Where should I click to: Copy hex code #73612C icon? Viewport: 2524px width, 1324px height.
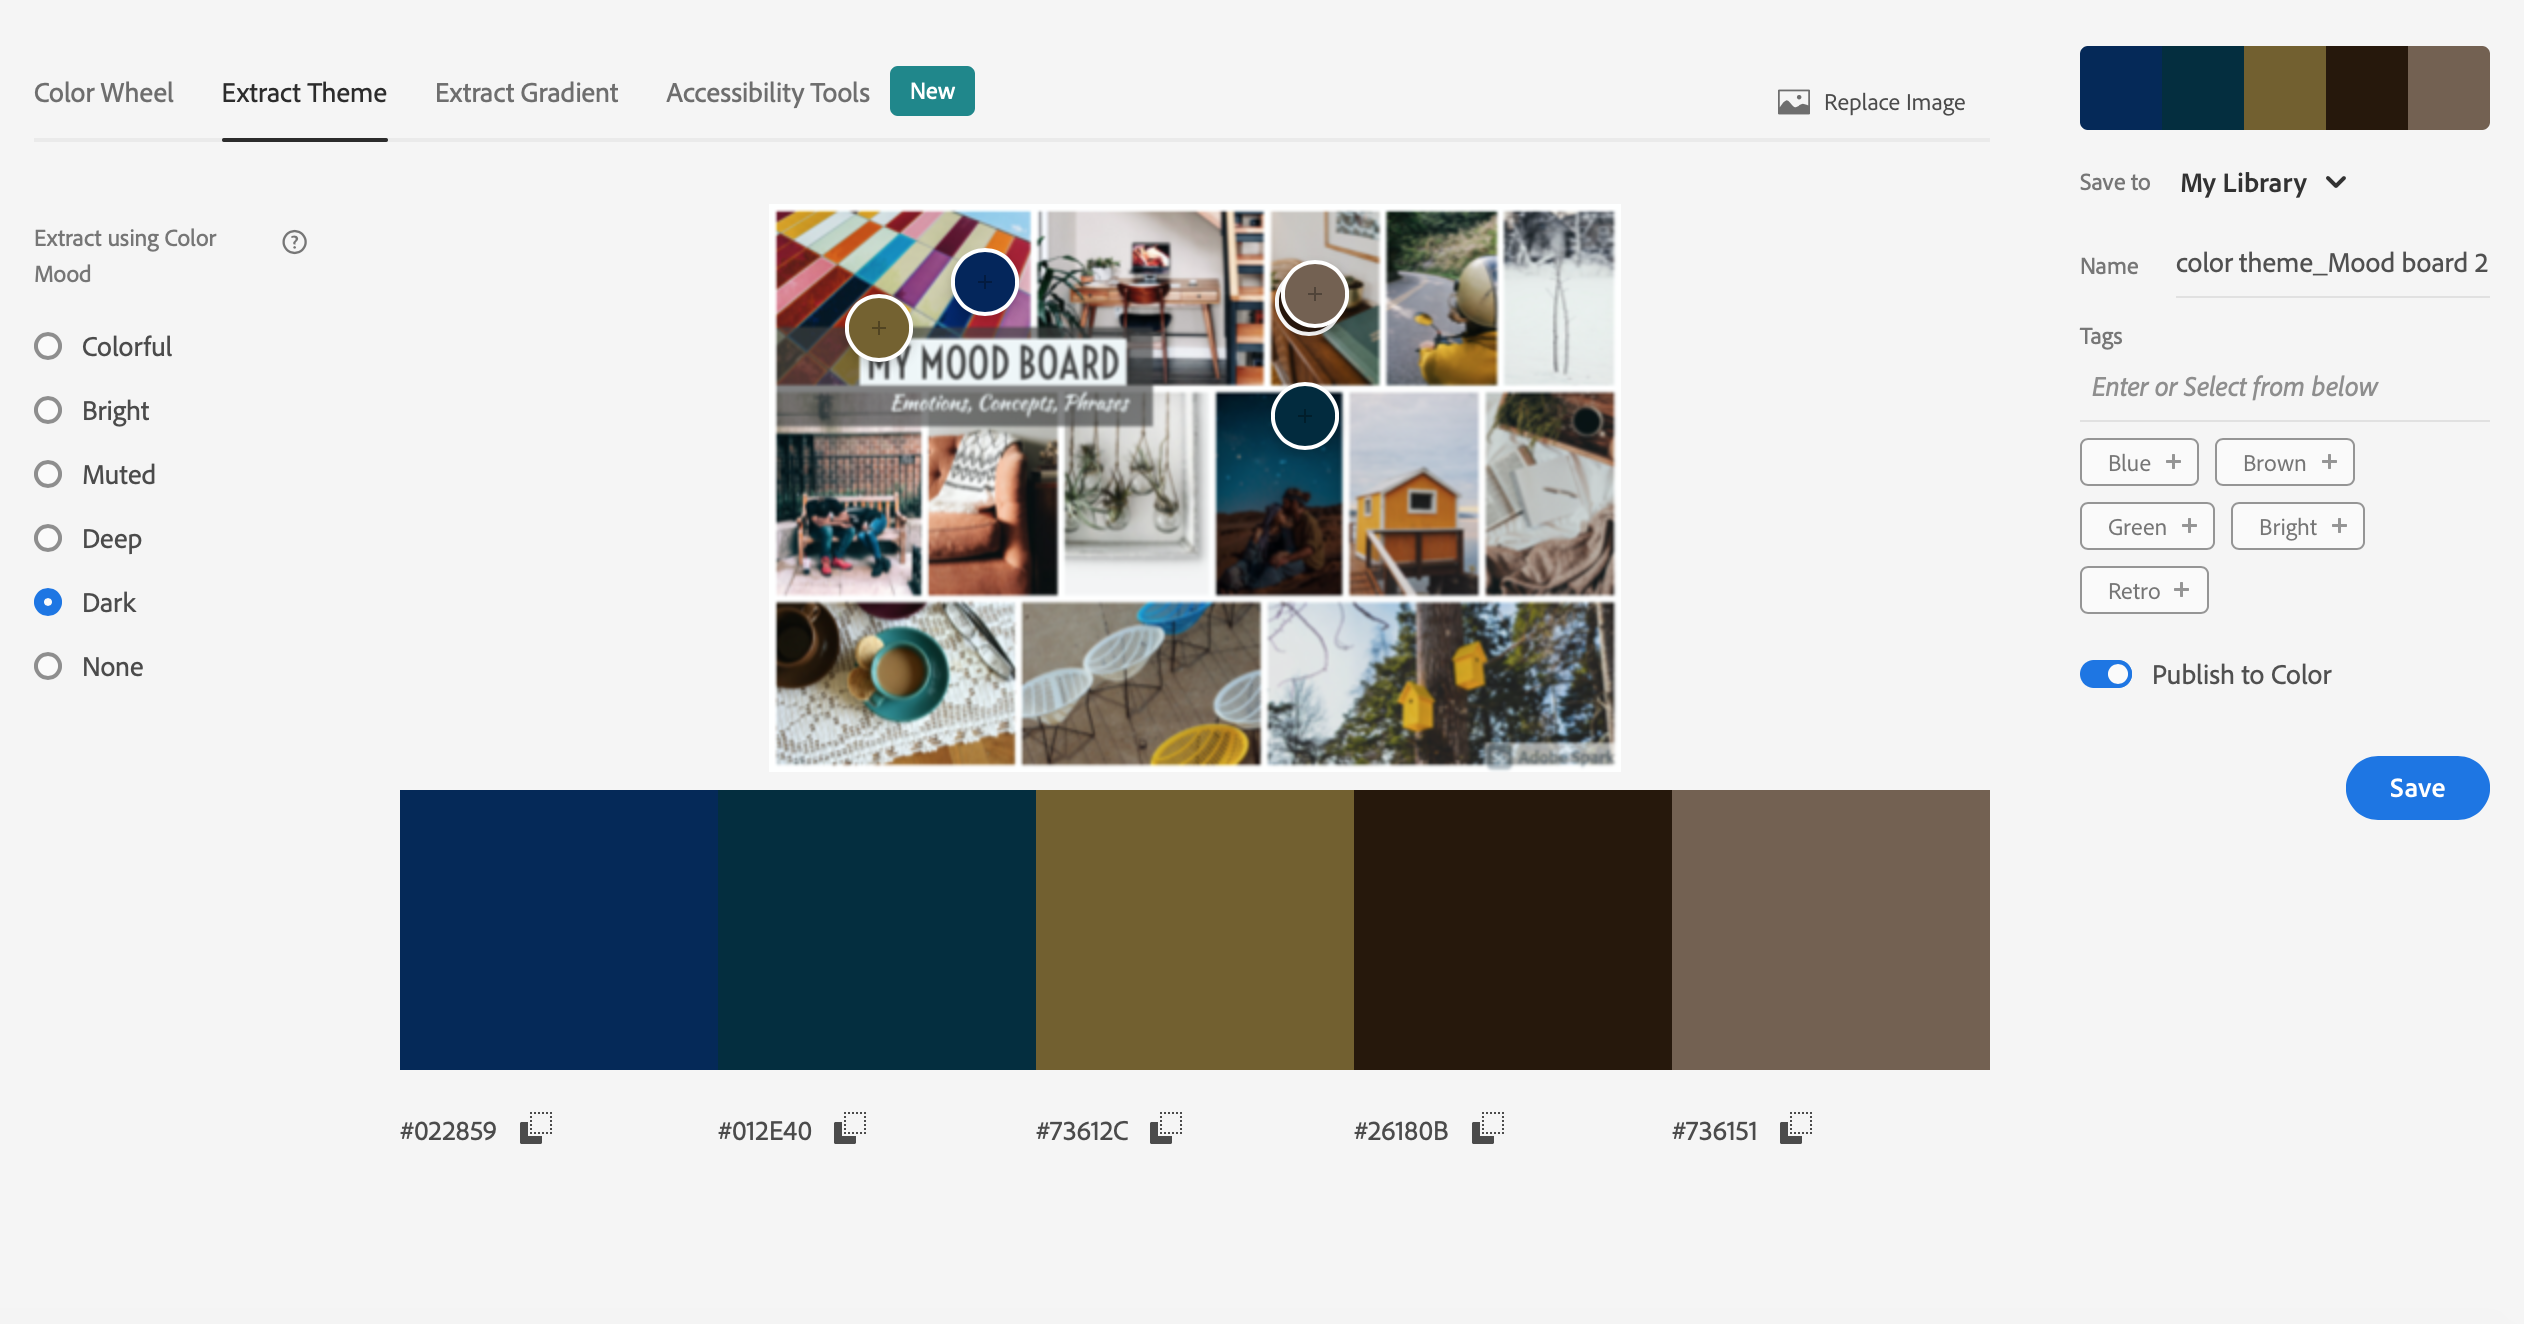1166,1128
